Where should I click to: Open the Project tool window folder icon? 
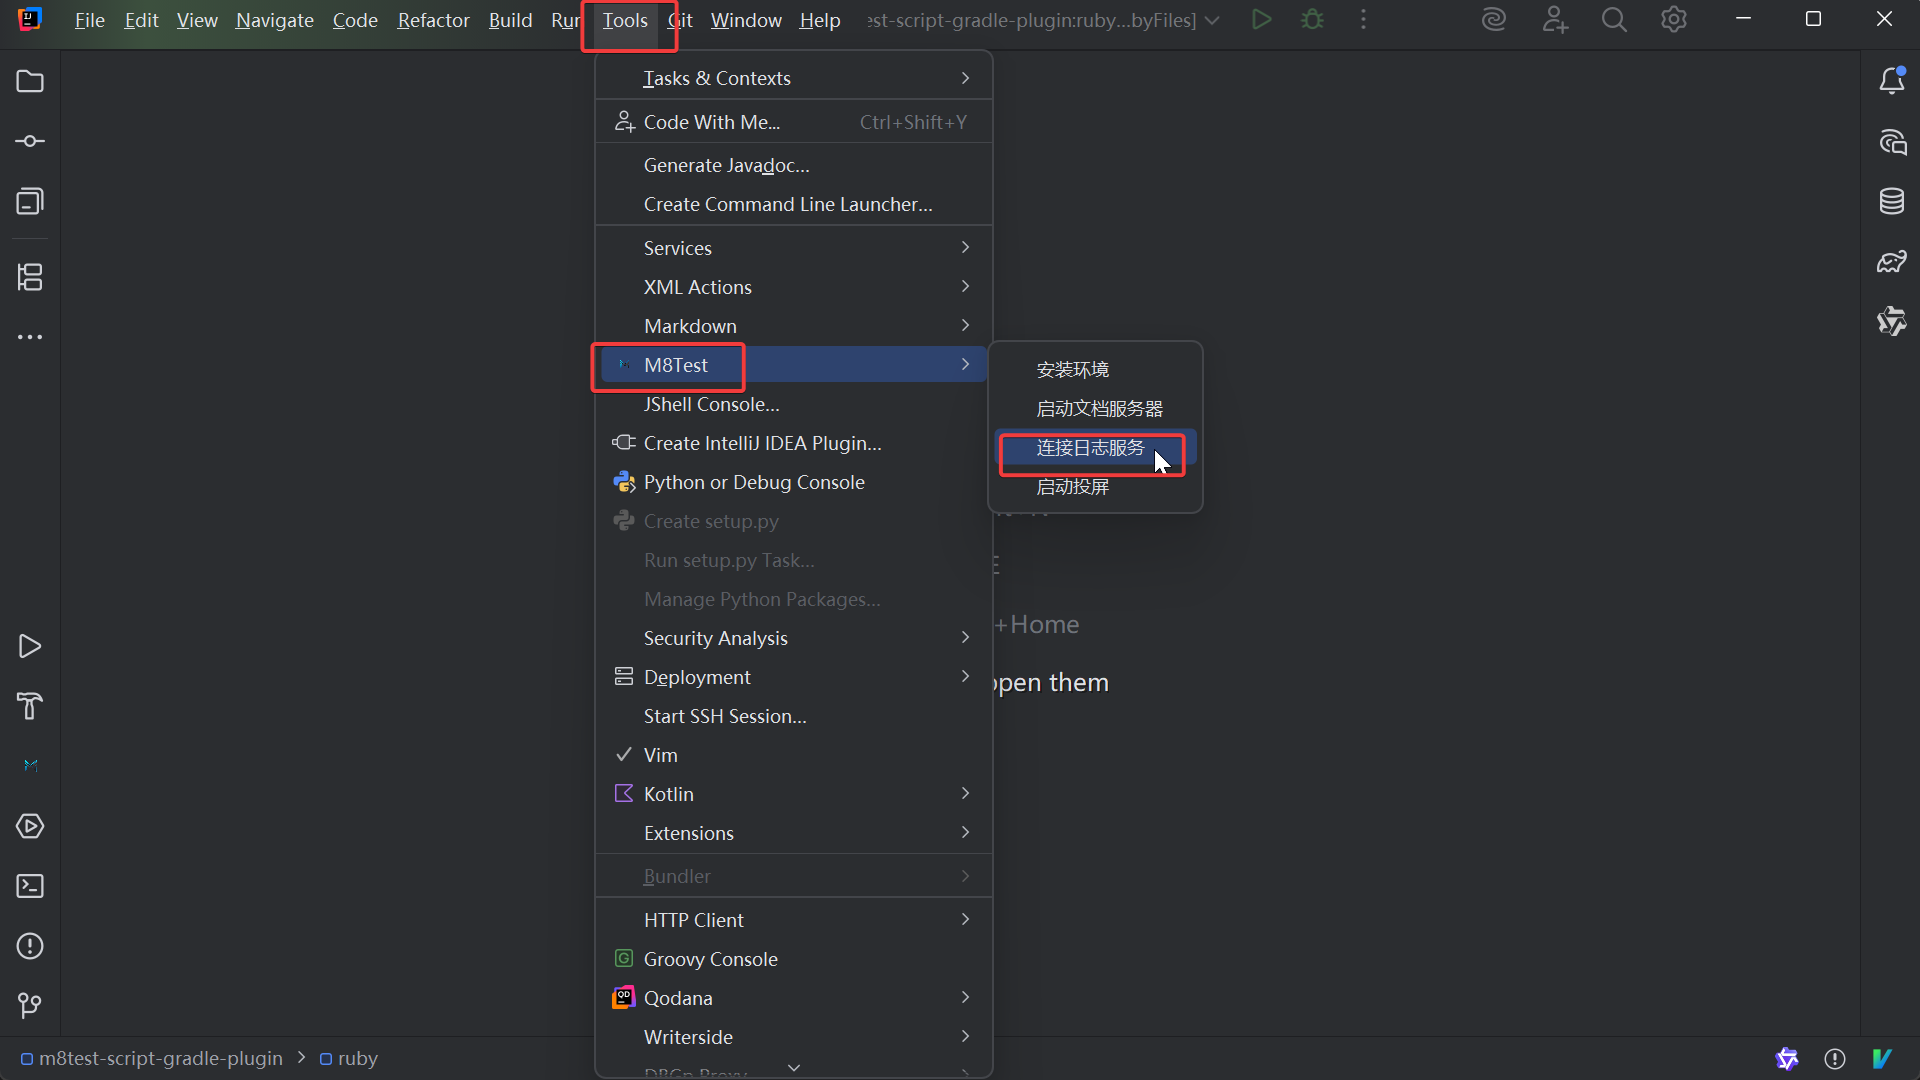pyautogui.click(x=30, y=81)
